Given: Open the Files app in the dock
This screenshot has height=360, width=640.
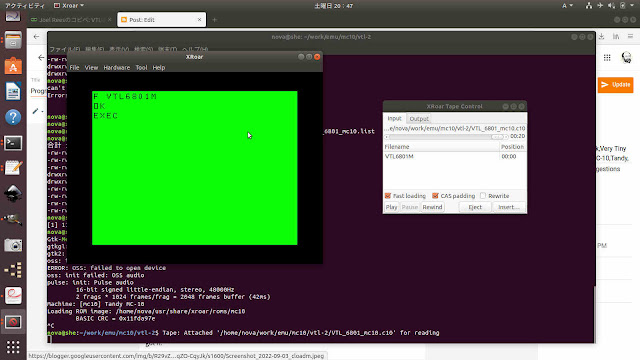Looking at the screenshot, I should click(13, 40).
